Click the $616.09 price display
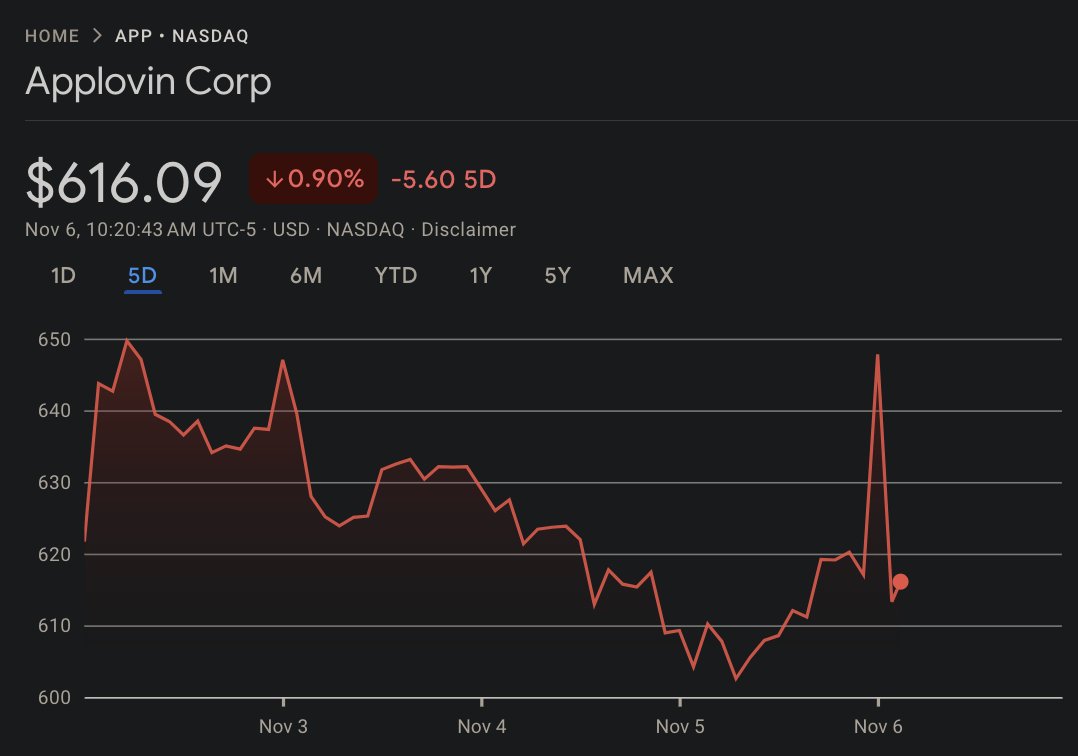 click(123, 180)
